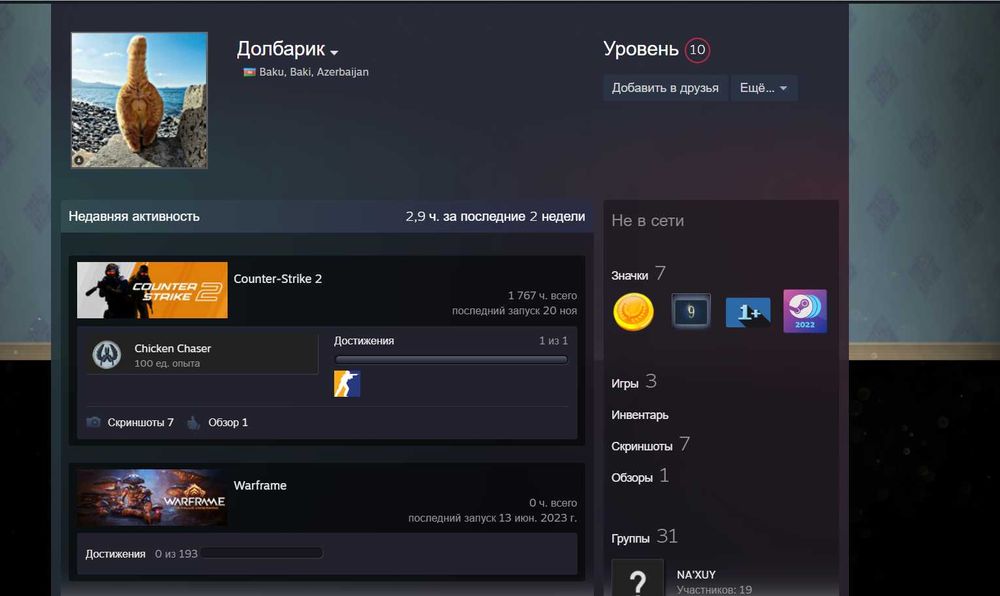
Task: Click the Не в сети status text
Action: point(647,221)
